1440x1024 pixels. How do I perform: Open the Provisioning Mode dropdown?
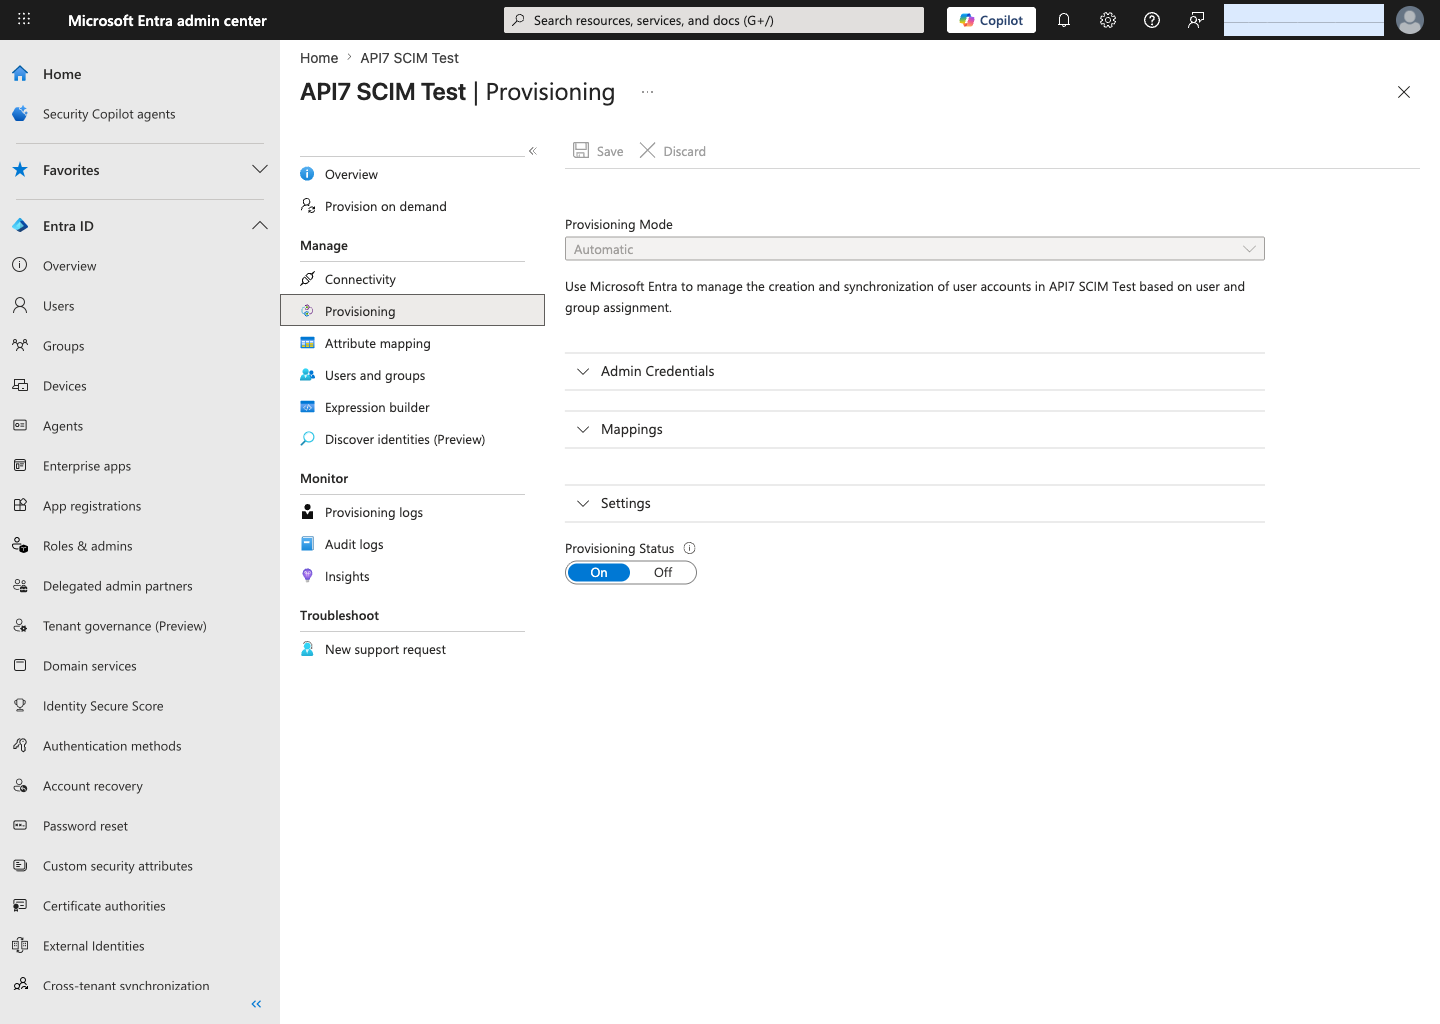(x=915, y=249)
